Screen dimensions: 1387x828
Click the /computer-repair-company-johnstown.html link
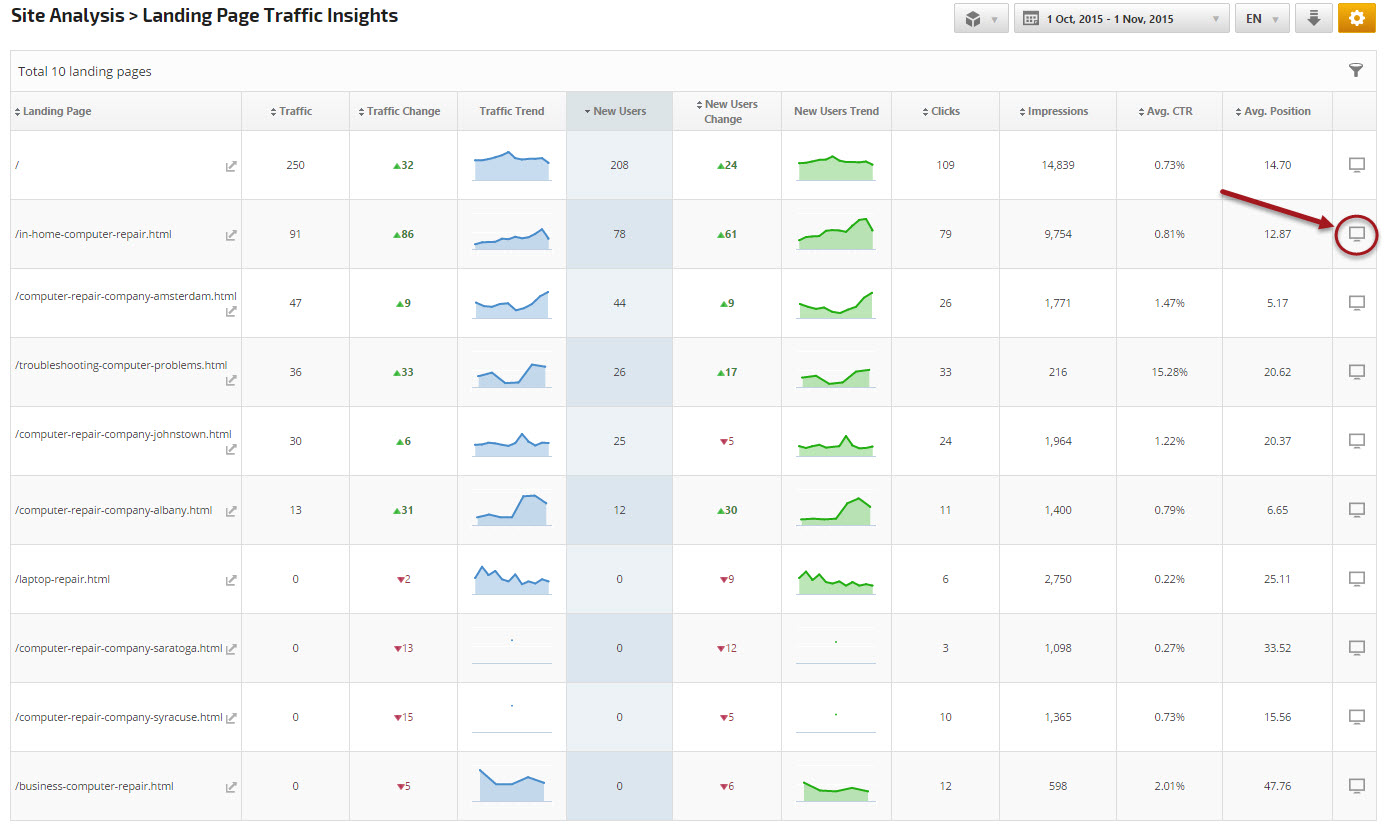coord(123,434)
